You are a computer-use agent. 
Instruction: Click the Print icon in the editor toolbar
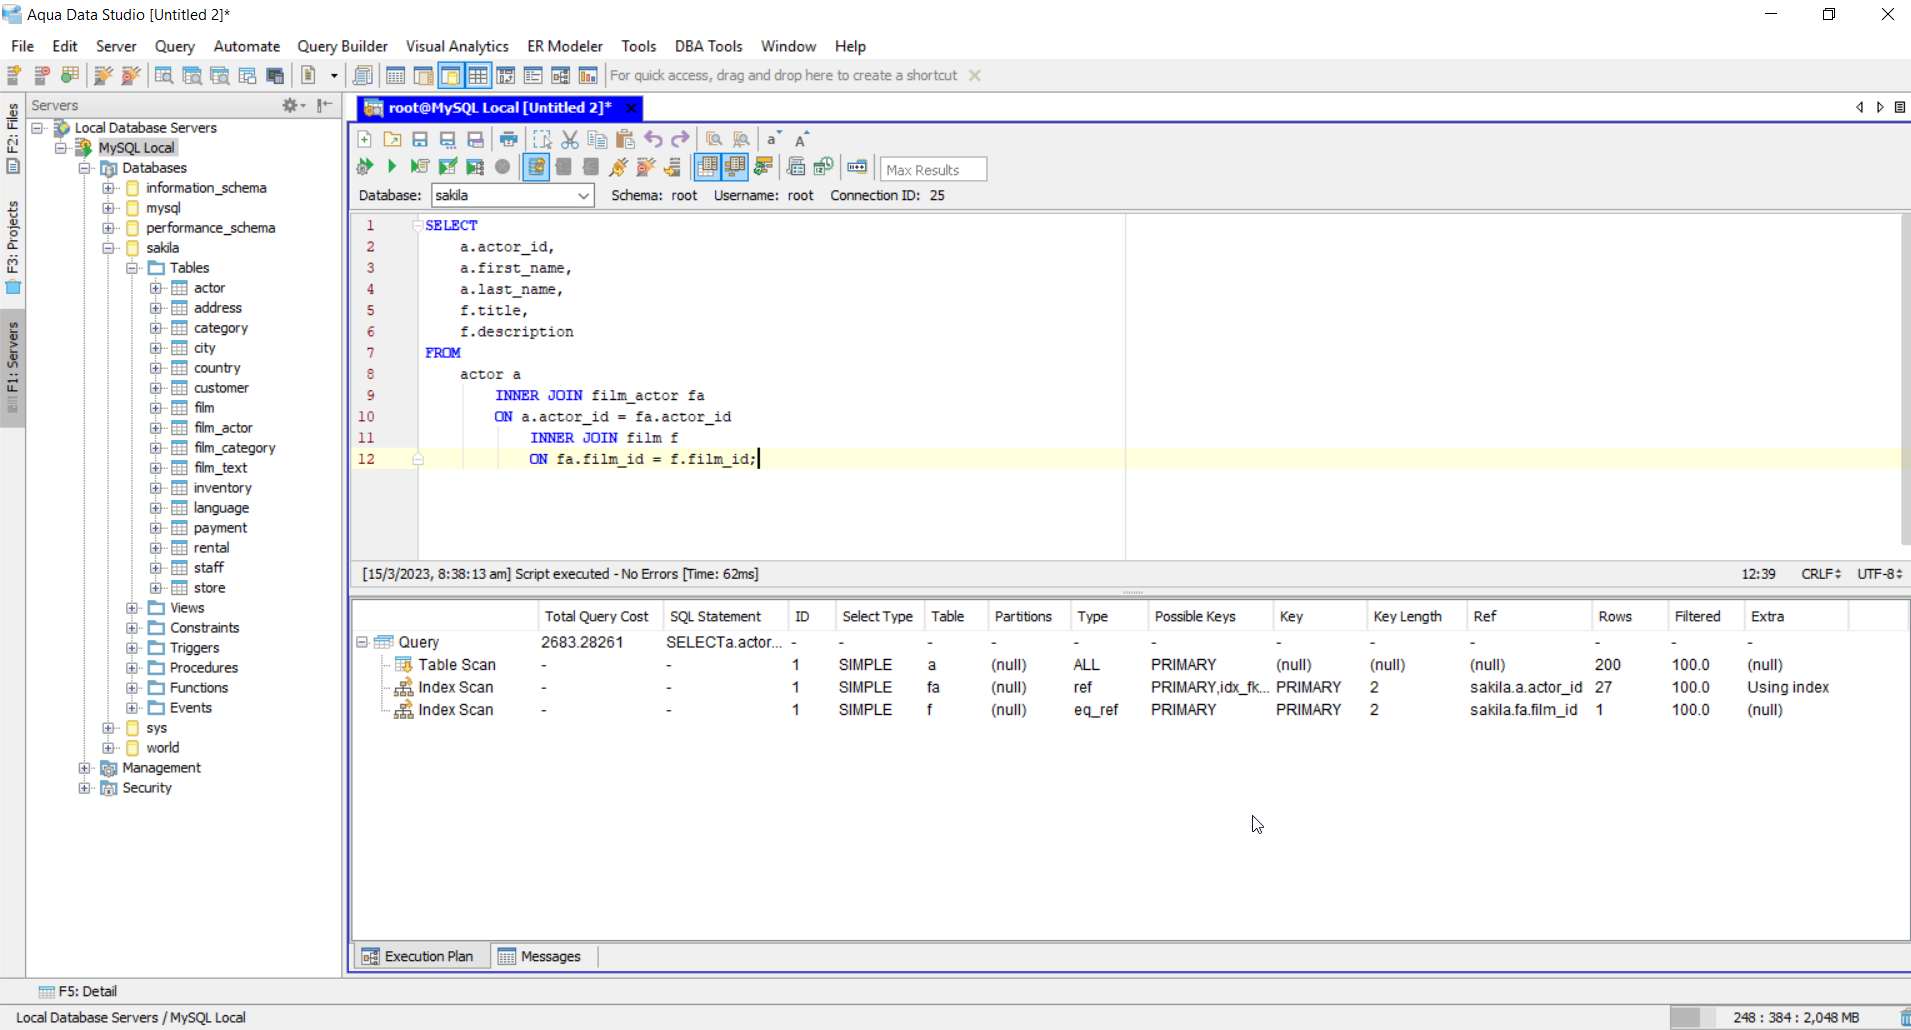509,140
